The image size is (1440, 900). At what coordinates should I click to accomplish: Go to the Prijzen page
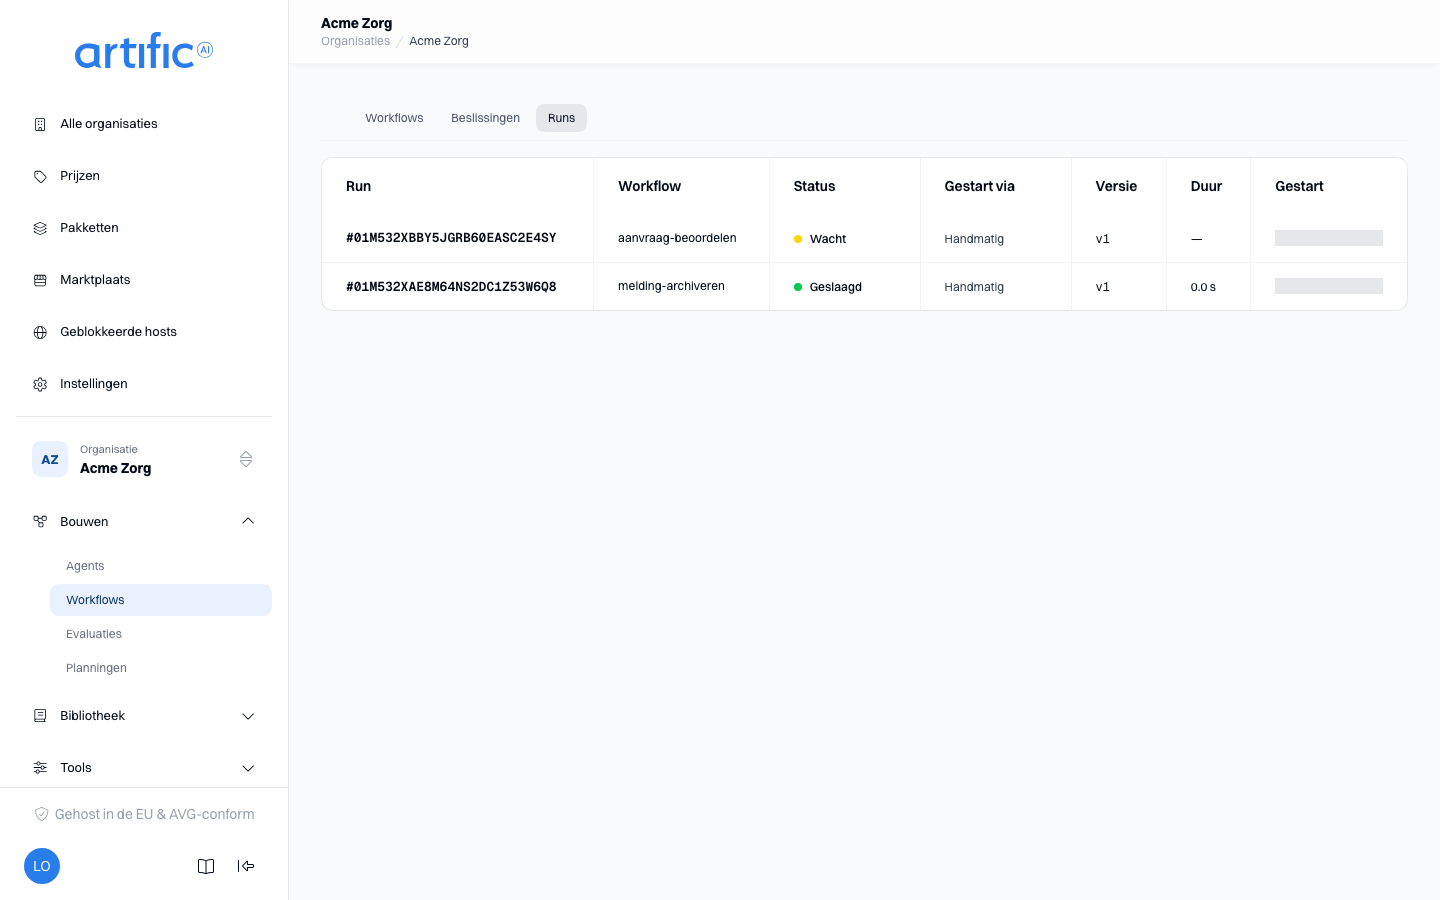coord(144,176)
